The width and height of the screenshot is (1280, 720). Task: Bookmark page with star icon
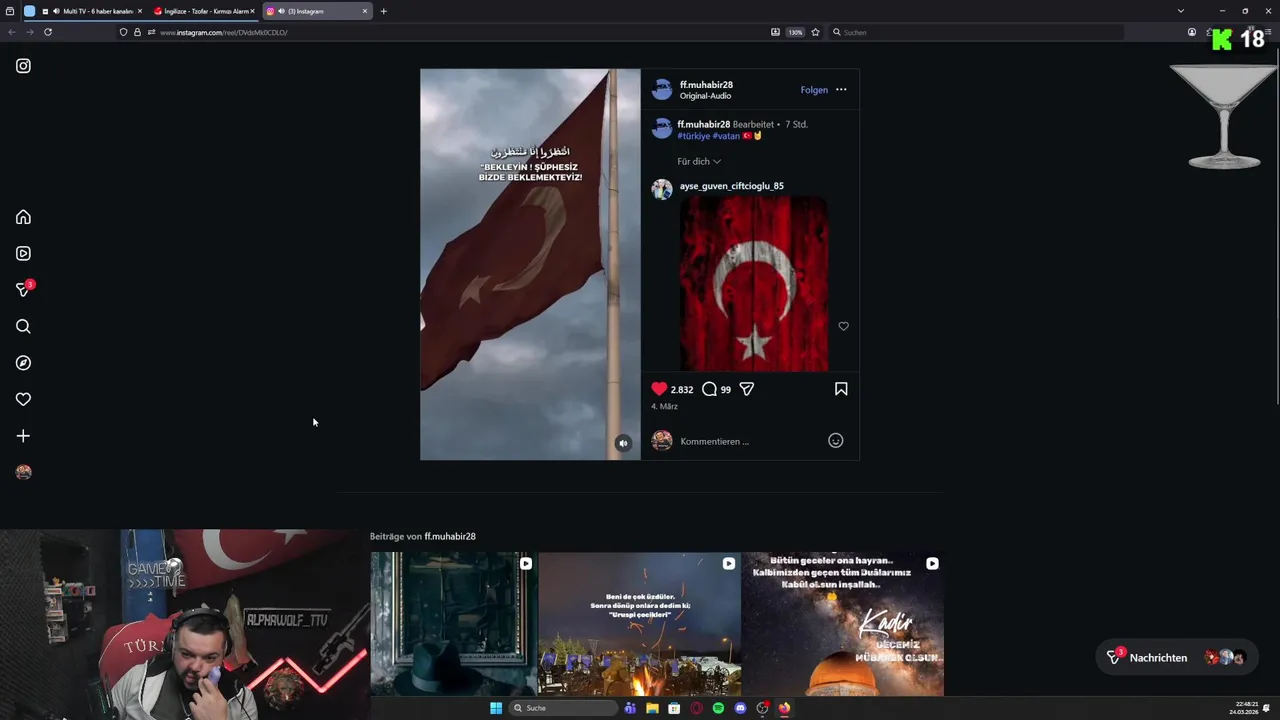coord(815,32)
